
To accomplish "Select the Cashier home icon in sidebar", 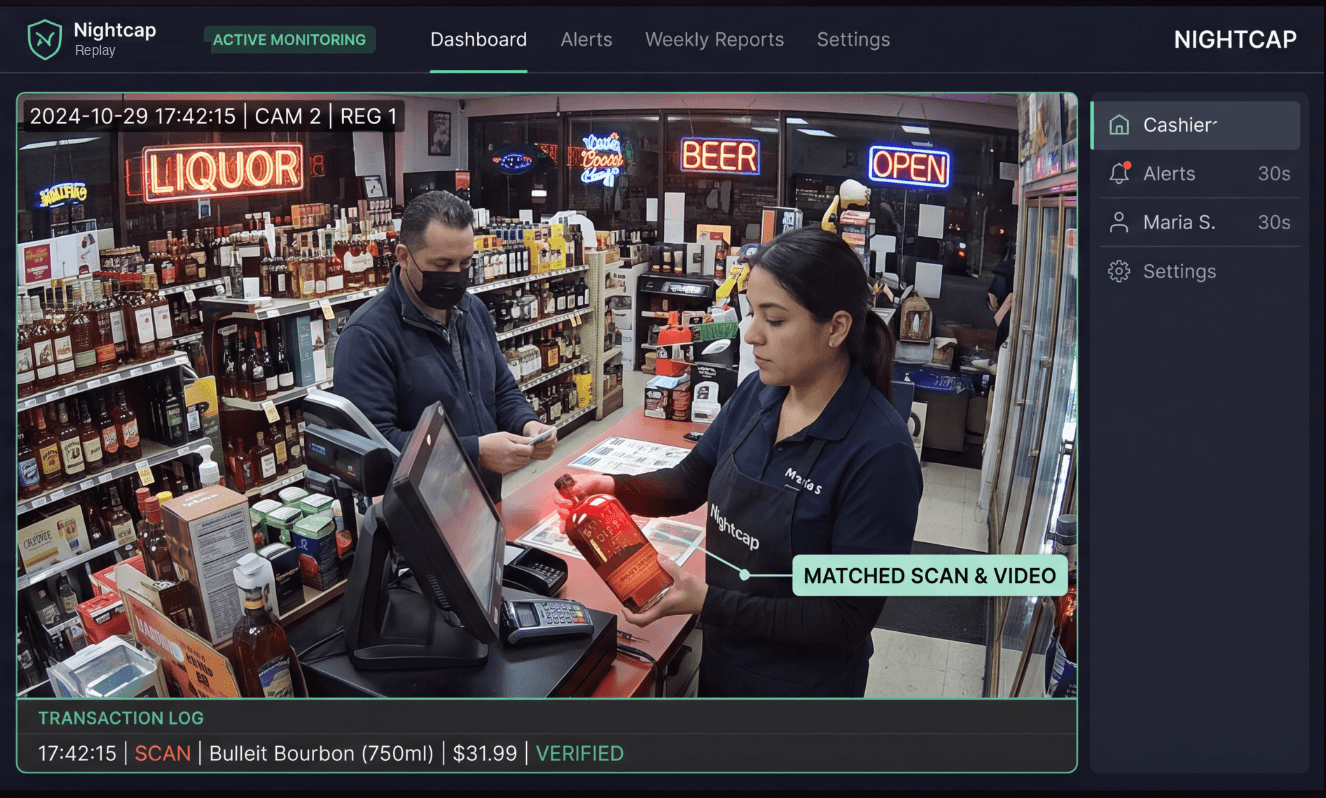I will (x=1119, y=125).
